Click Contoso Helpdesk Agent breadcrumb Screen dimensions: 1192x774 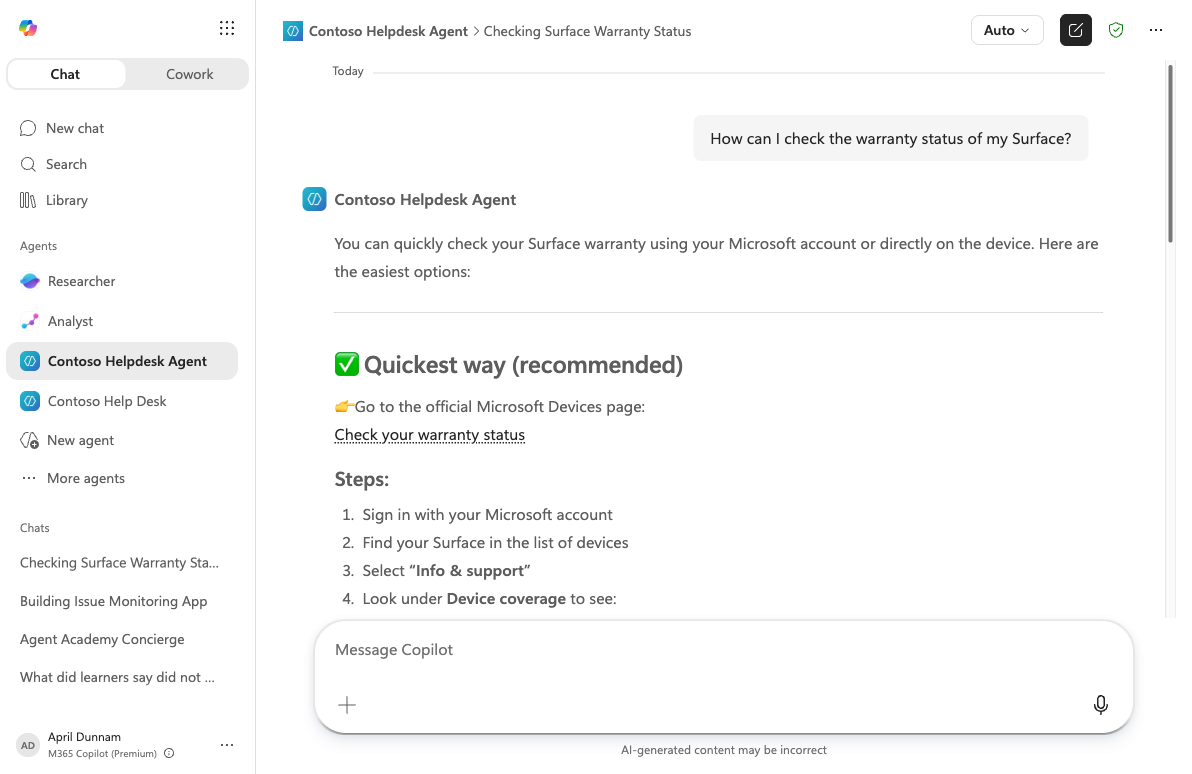pyautogui.click(x=388, y=31)
